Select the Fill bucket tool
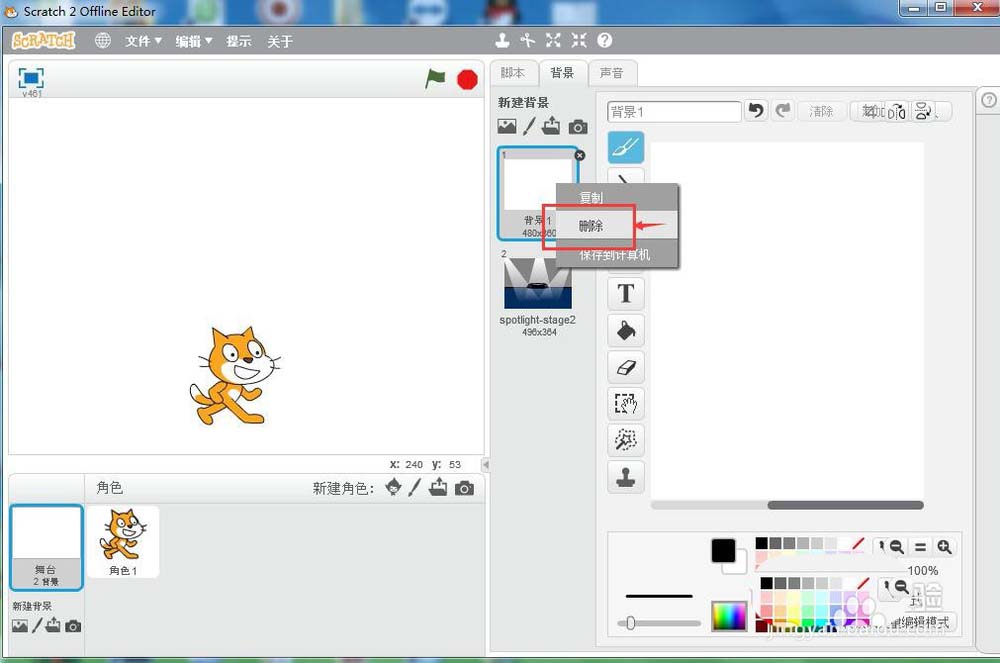 click(x=626, y=330)
